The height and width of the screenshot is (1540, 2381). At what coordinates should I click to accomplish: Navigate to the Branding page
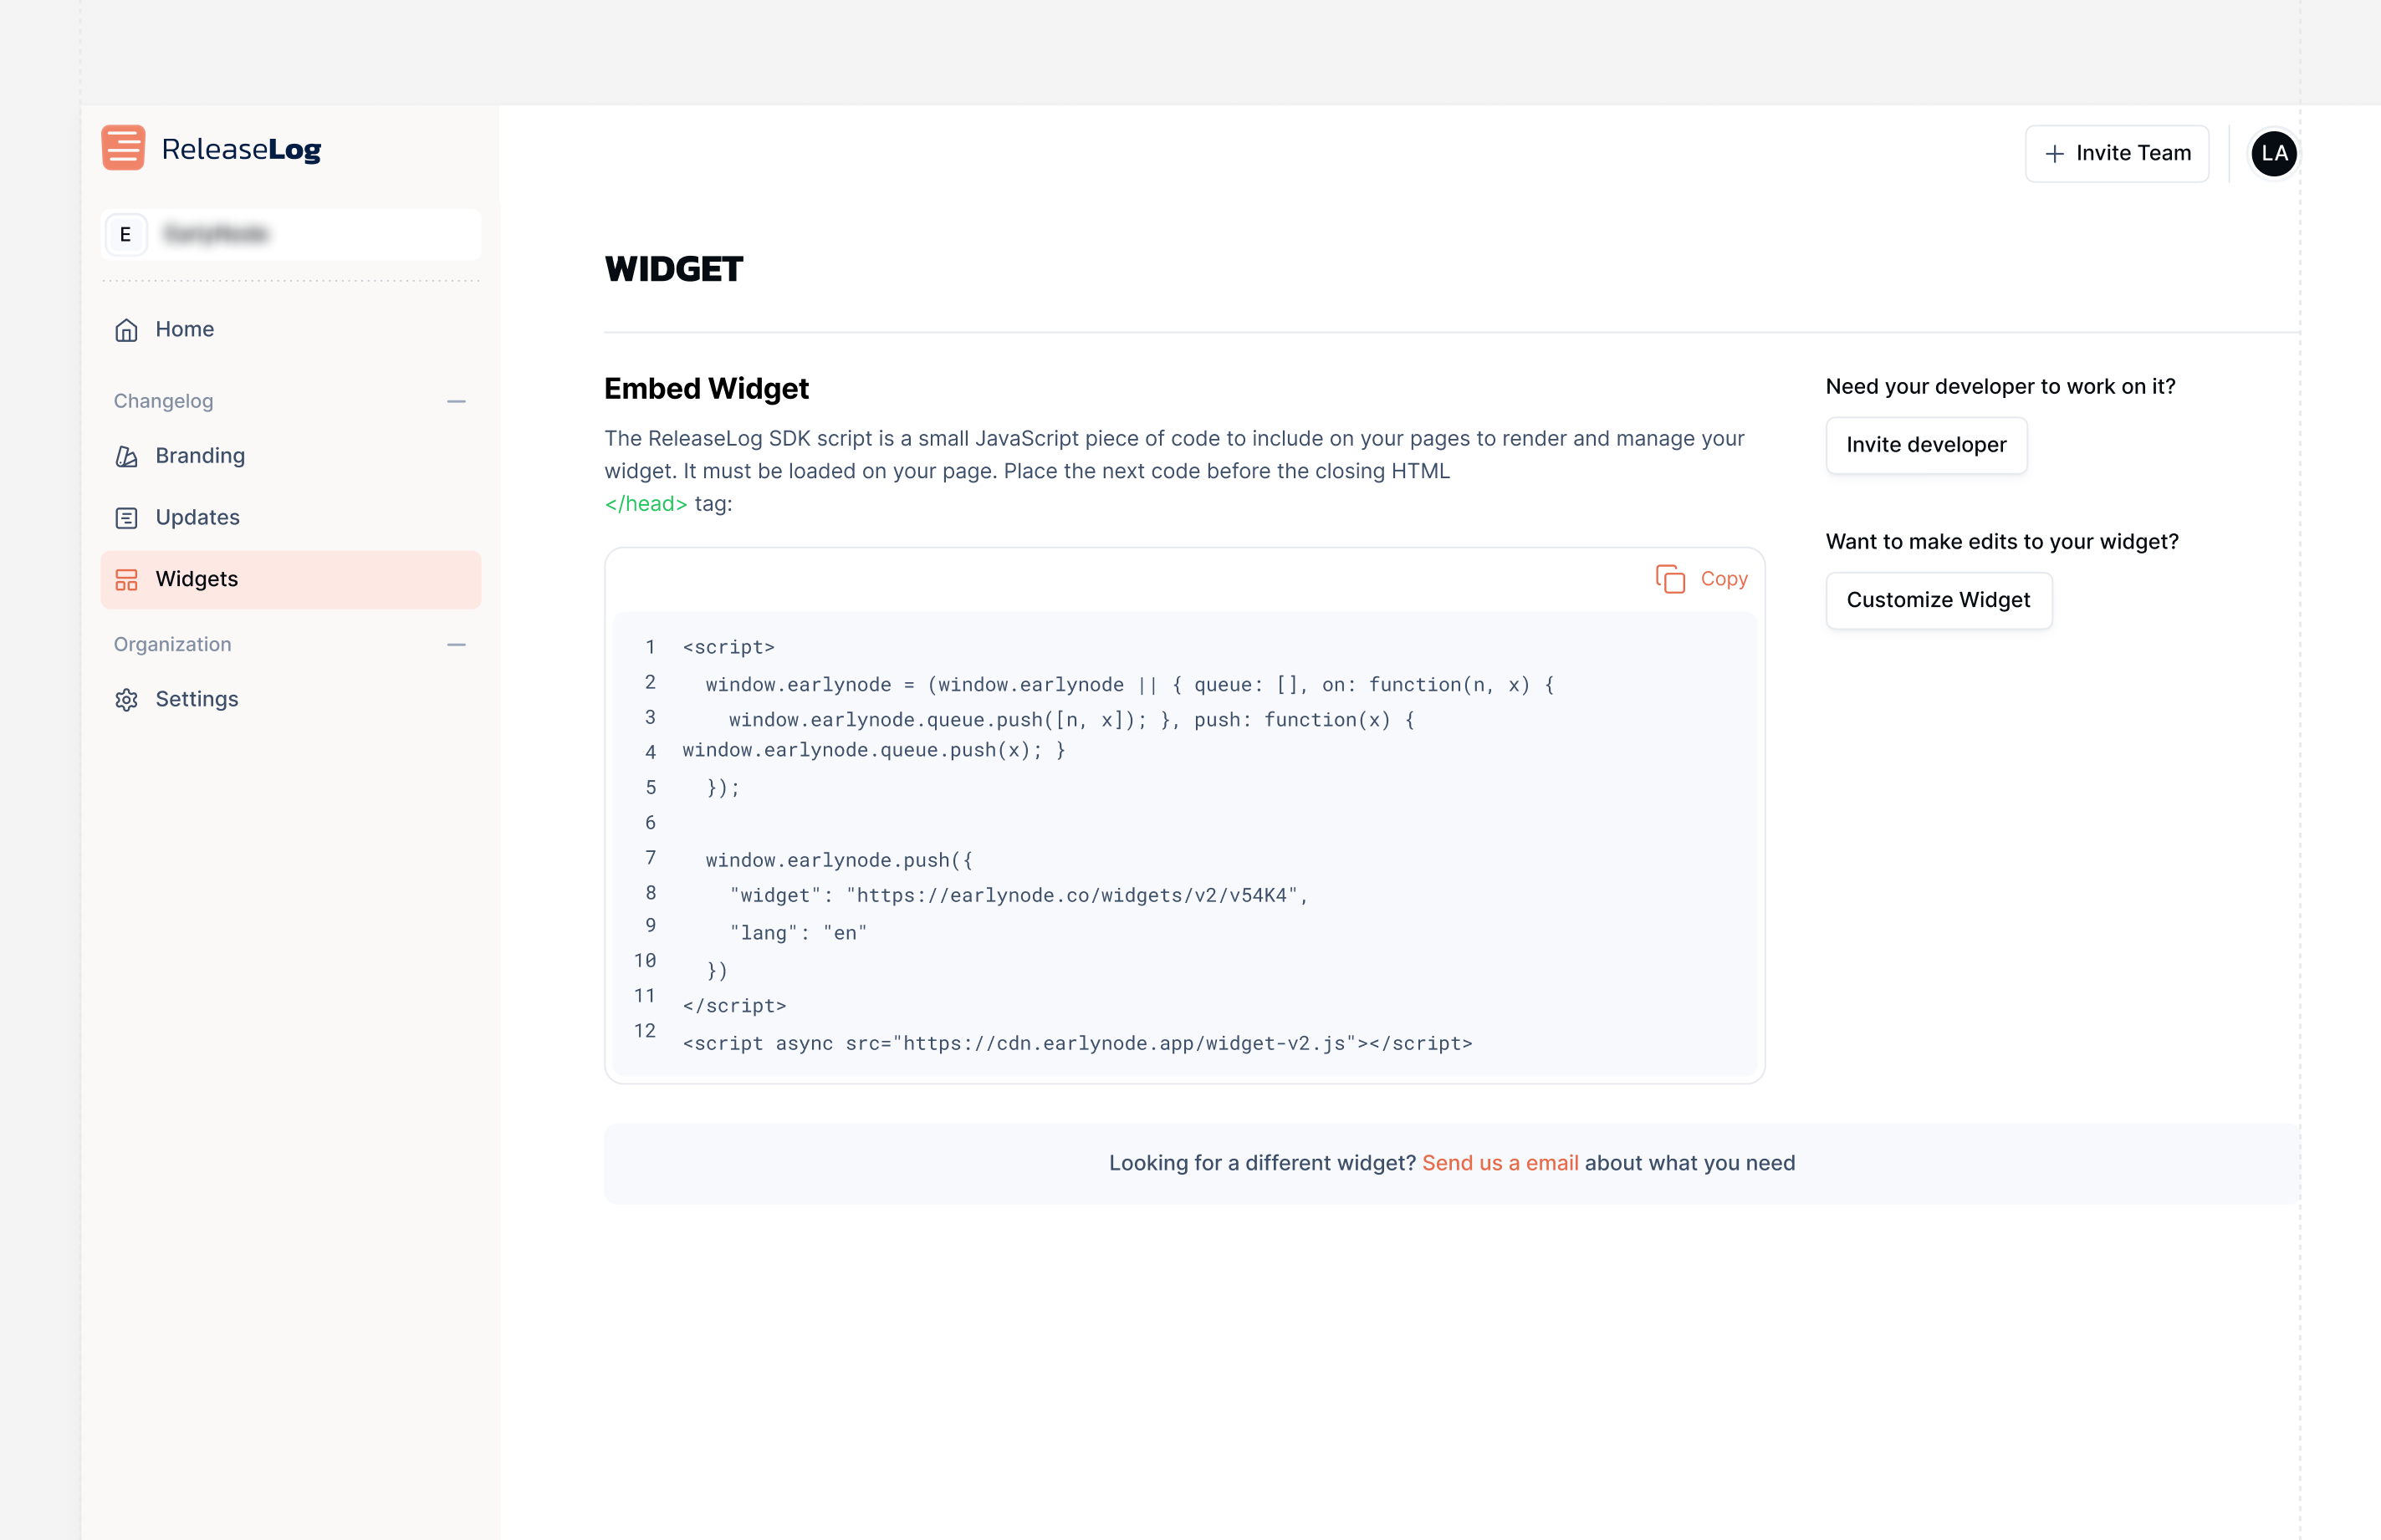(199, 456)
